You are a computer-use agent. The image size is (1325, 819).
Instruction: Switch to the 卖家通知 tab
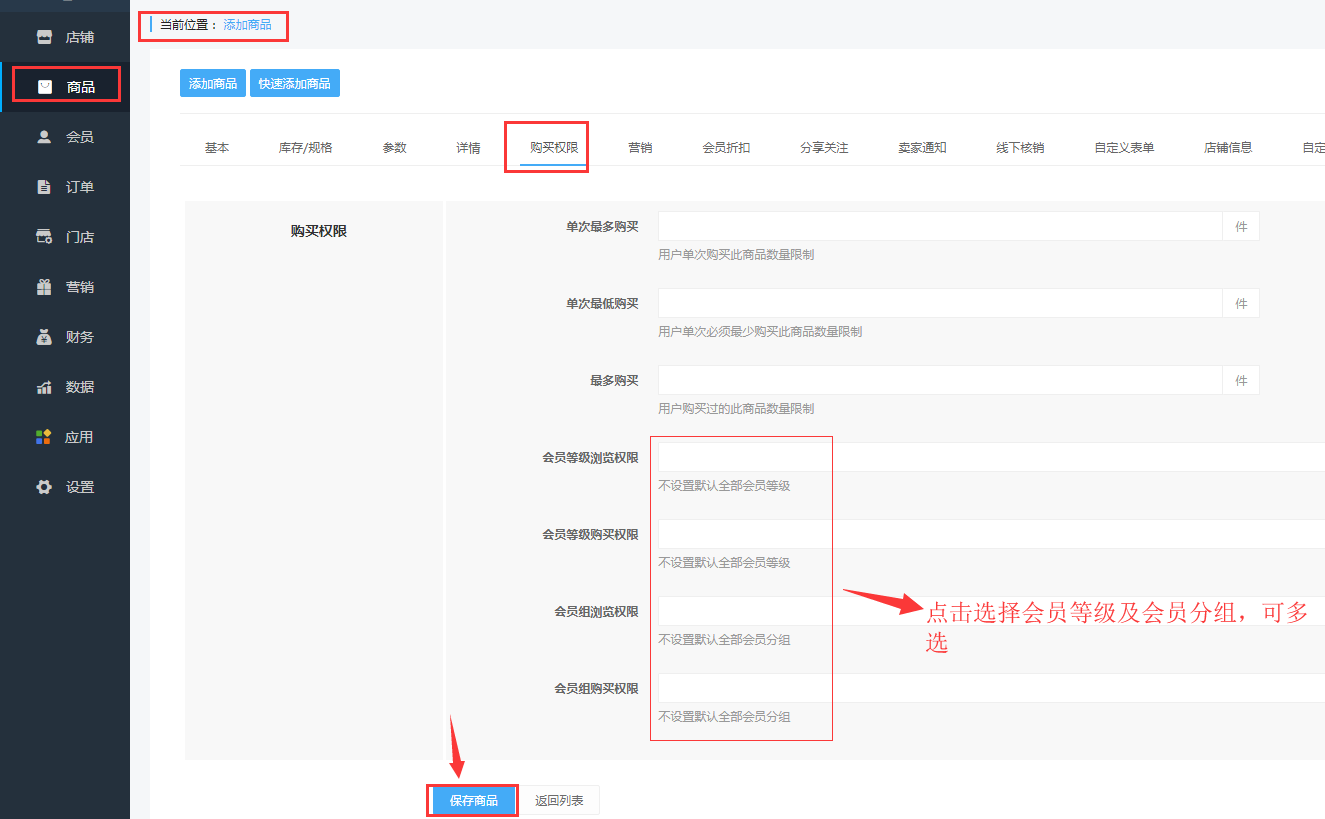tap(922, 147)
